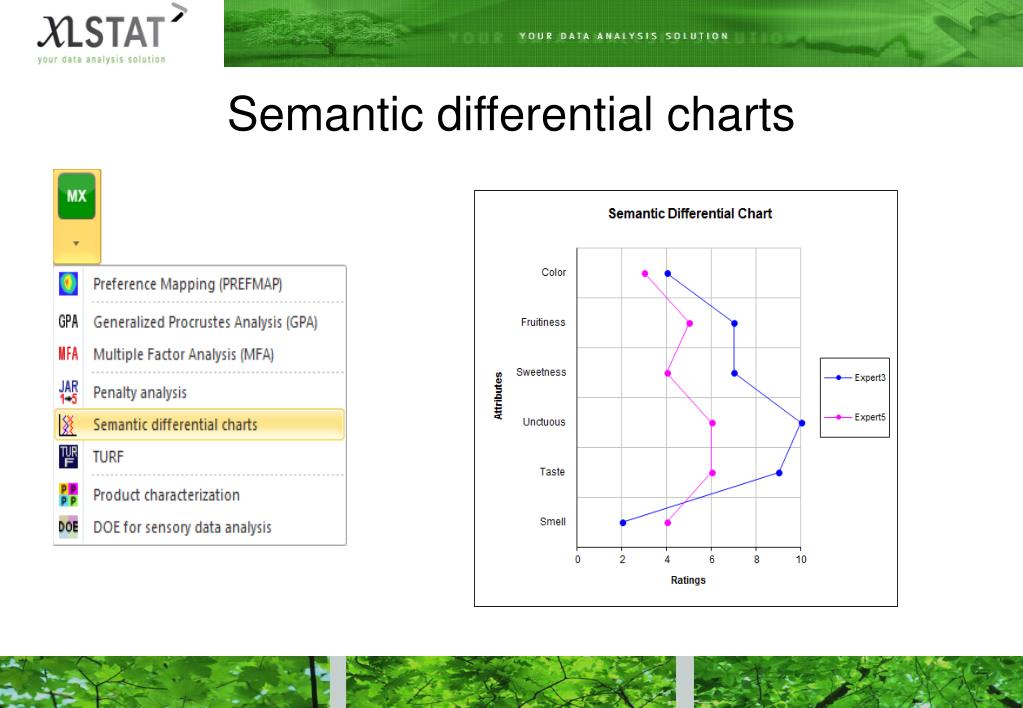Click the Ratings axis title
The image size is (1023, 708).
(688, 580)
